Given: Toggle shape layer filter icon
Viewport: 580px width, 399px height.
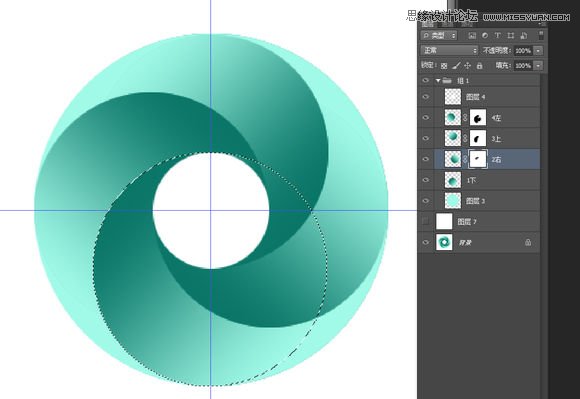Looking at the screenshot, I should [x=510, y=35].
